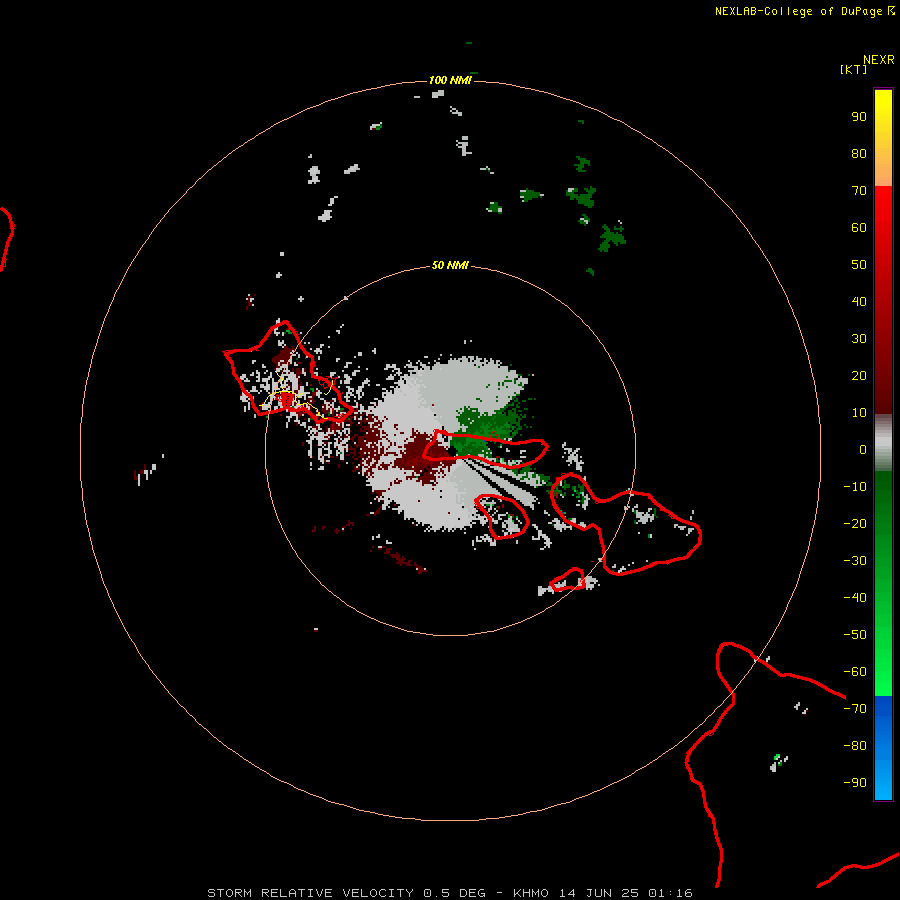Click the 30 value on the velocity scale
This screenshot has height=900, width=900.
click(x=859, y=339)
